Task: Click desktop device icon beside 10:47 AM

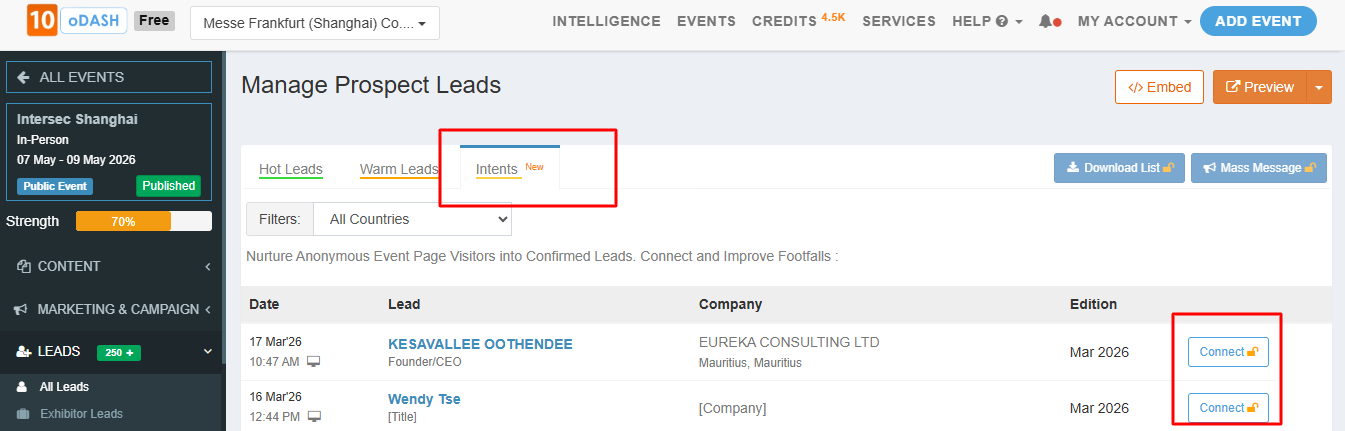Action: [314, 361]
